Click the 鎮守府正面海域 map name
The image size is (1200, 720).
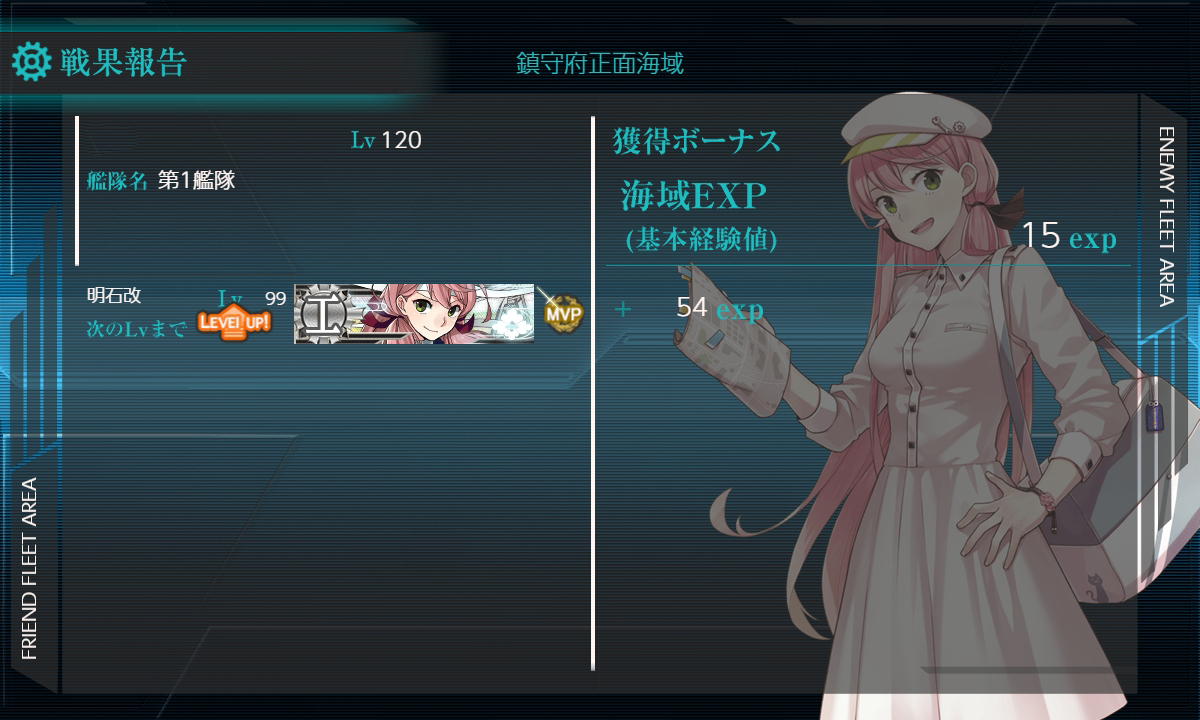point(600,64)
